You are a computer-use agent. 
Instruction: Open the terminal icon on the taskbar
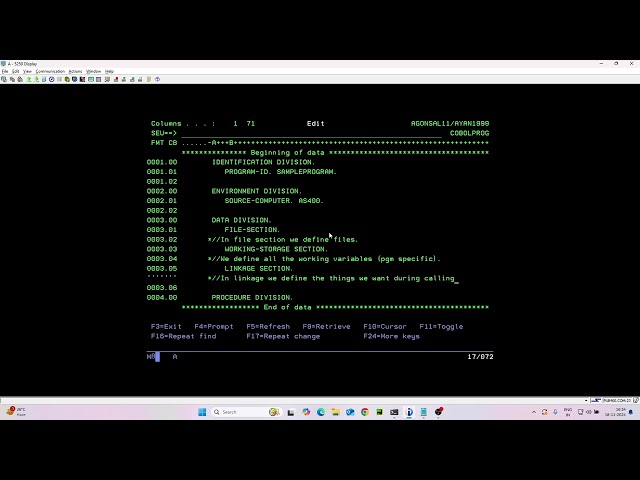click(394, 412)
